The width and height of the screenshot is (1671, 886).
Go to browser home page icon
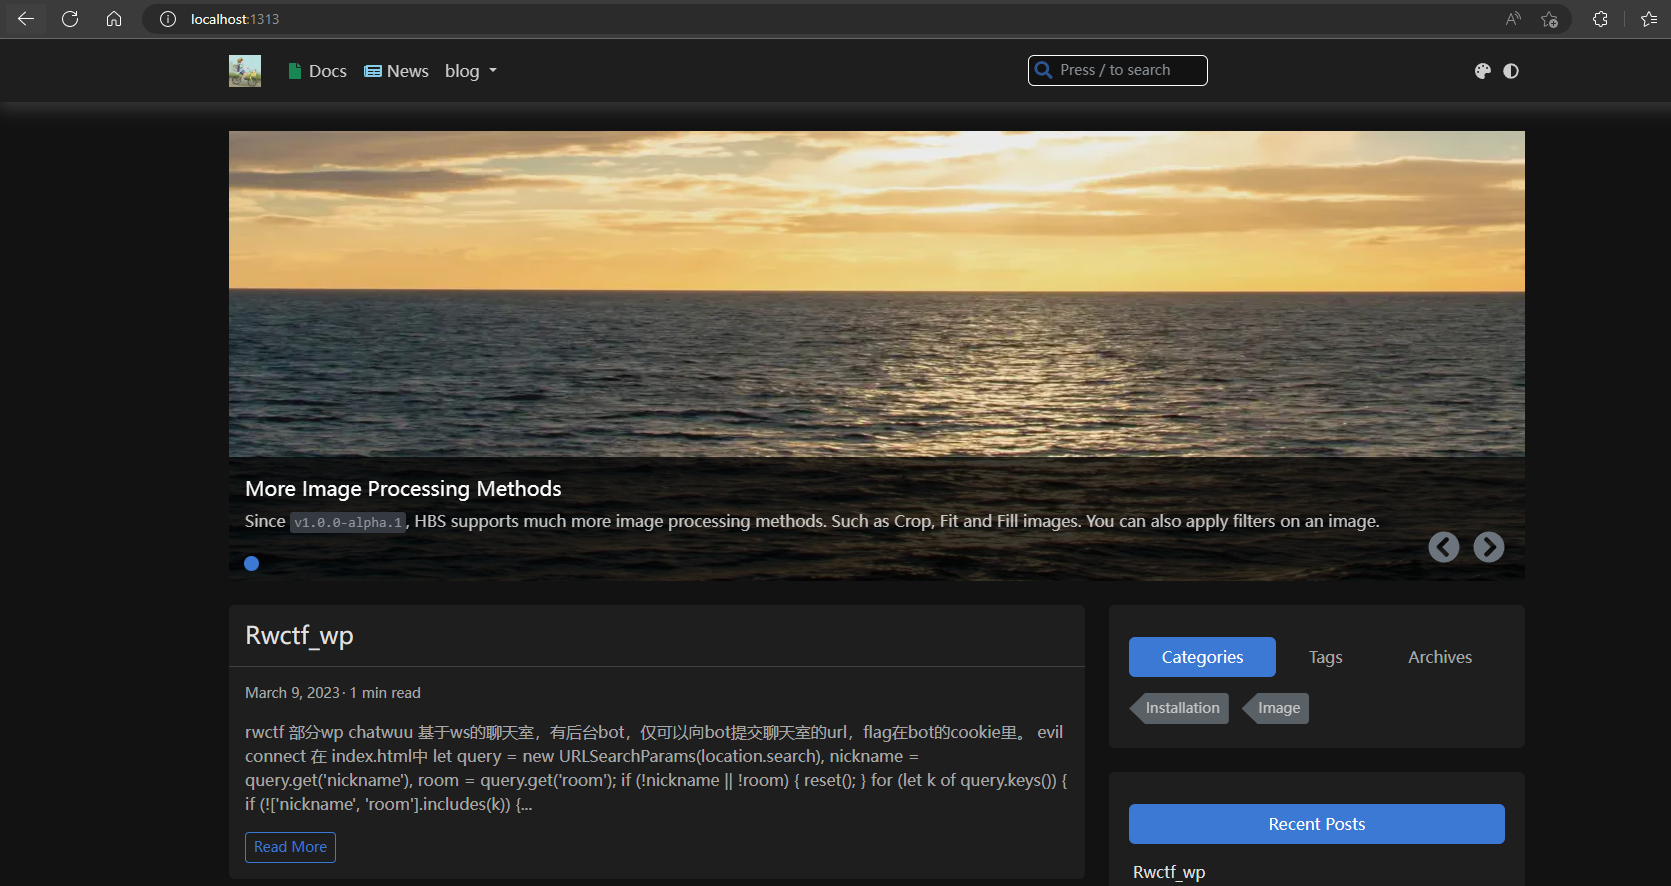pyautogui.click(x=114, y=19)
